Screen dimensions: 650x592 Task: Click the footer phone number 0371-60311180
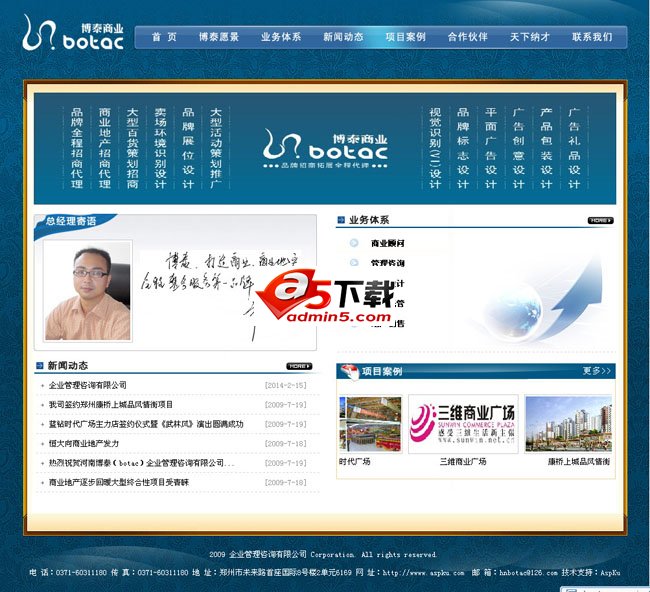(x=81, y=573)
